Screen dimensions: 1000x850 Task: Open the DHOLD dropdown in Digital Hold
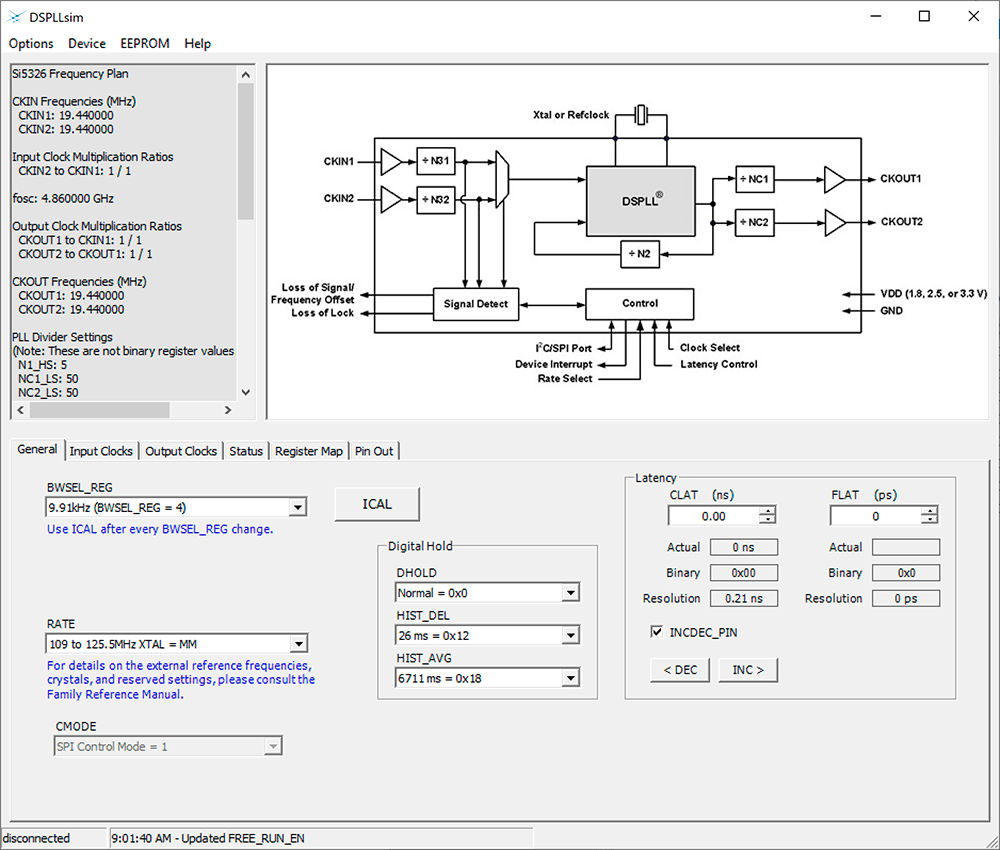click(x=570, y=592)
